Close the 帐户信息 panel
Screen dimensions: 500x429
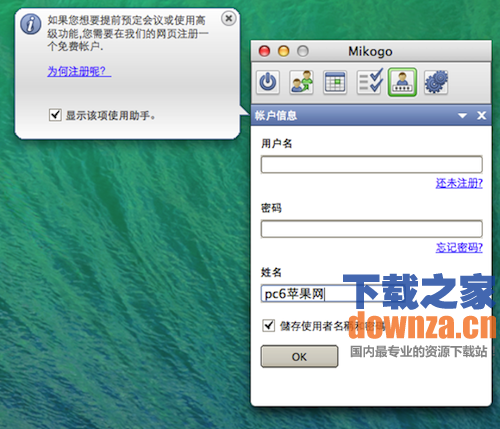[481, 116]
